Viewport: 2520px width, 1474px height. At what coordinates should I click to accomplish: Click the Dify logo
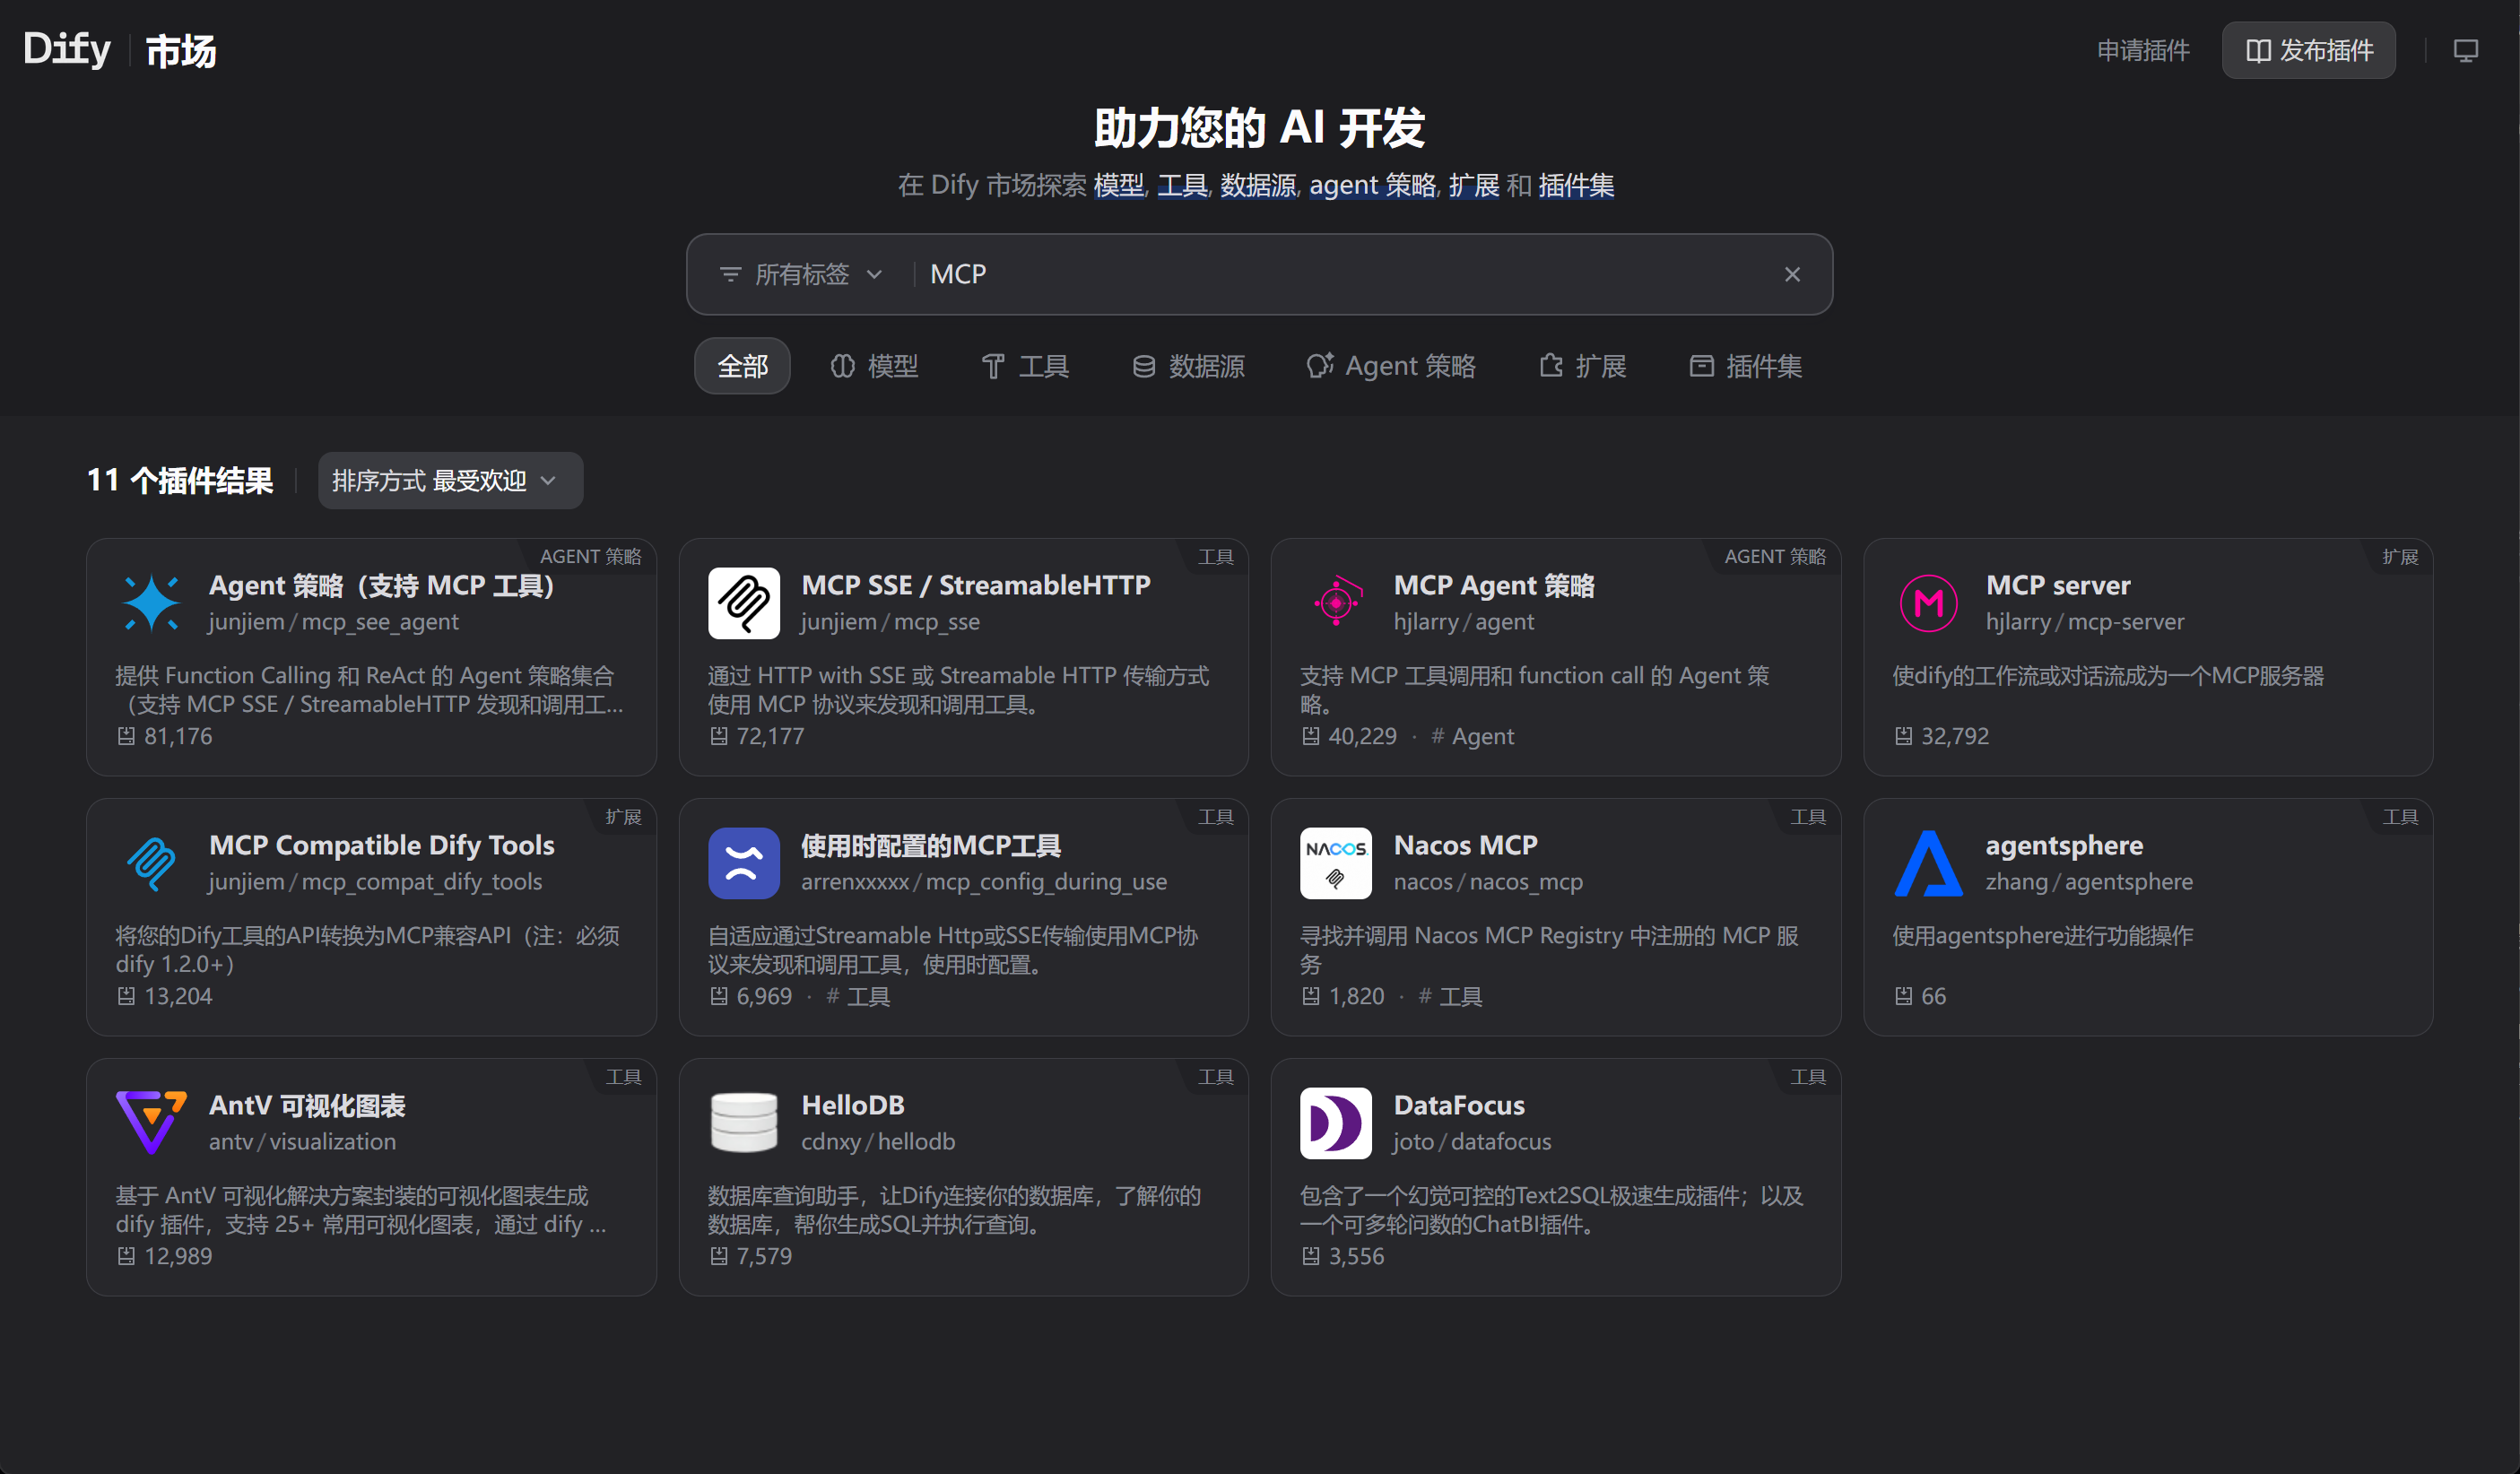[67, 49]
